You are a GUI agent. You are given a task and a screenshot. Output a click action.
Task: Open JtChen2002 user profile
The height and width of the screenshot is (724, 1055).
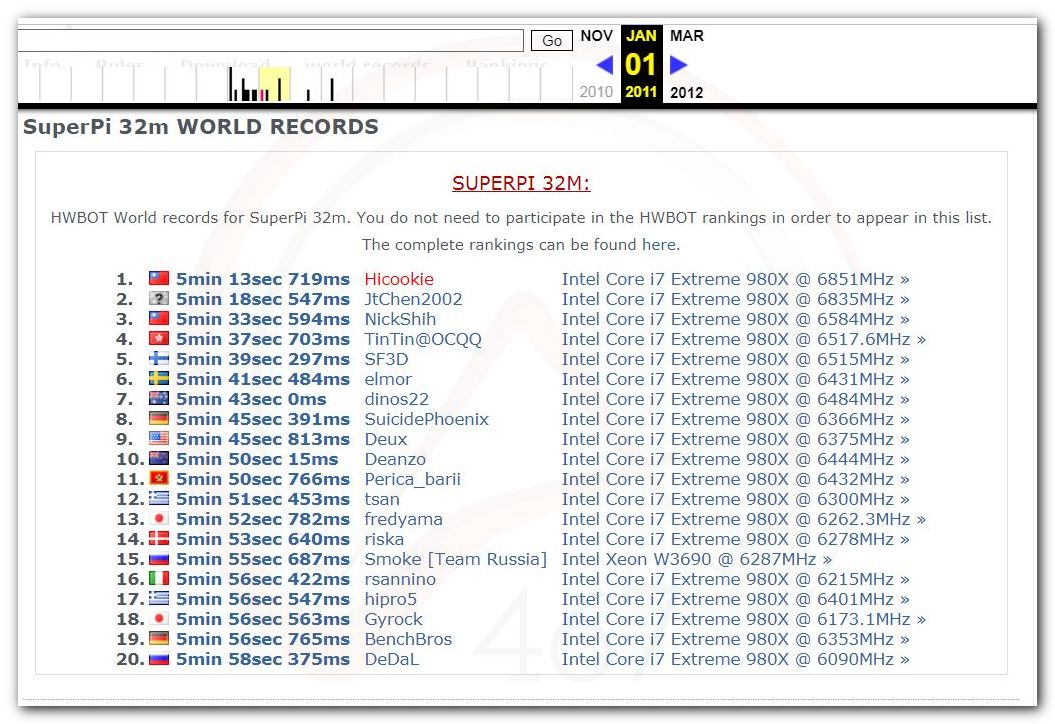coord(413,299)
